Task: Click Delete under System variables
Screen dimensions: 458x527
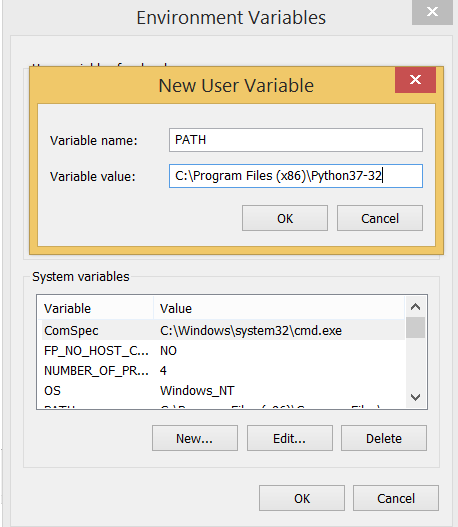Action: point(384,438)
